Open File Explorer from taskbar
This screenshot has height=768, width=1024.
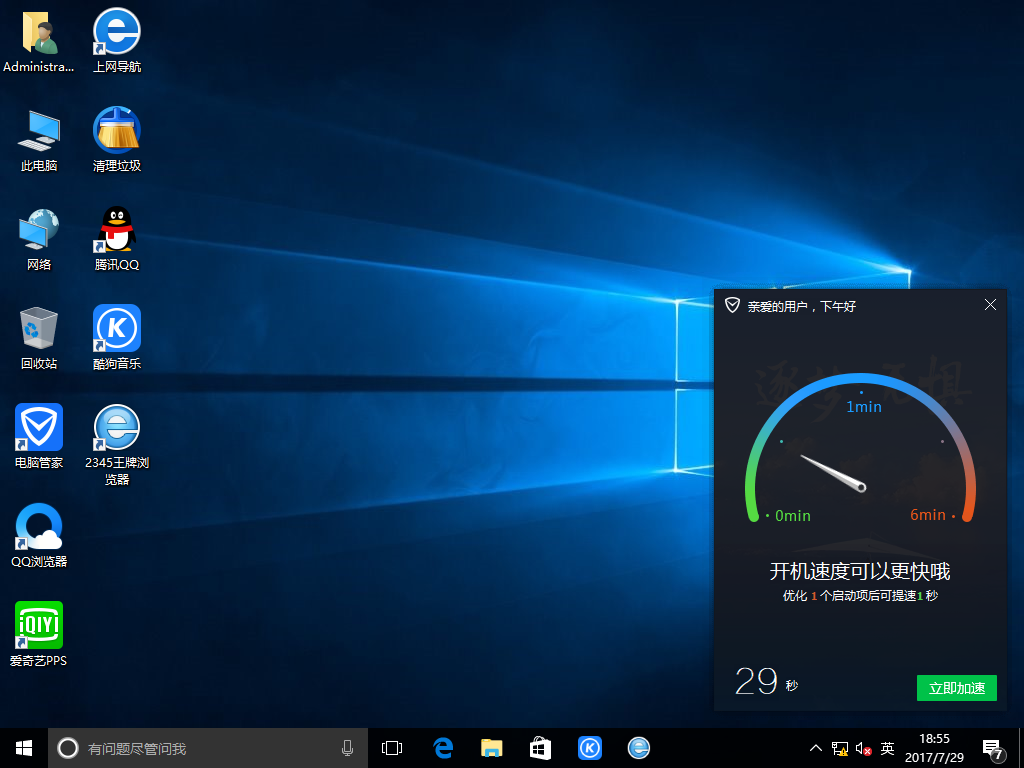(492, 748)
